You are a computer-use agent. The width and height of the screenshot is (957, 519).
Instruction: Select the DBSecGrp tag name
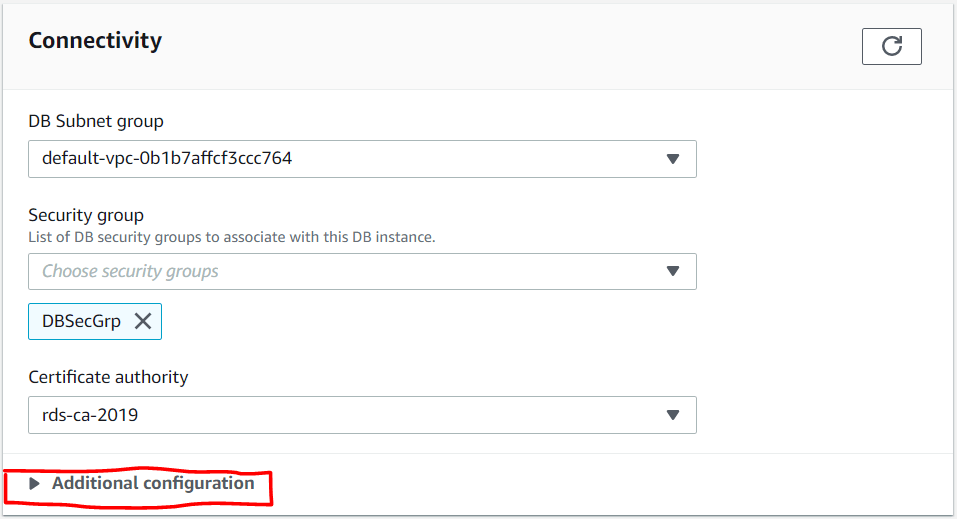(82, 321)
